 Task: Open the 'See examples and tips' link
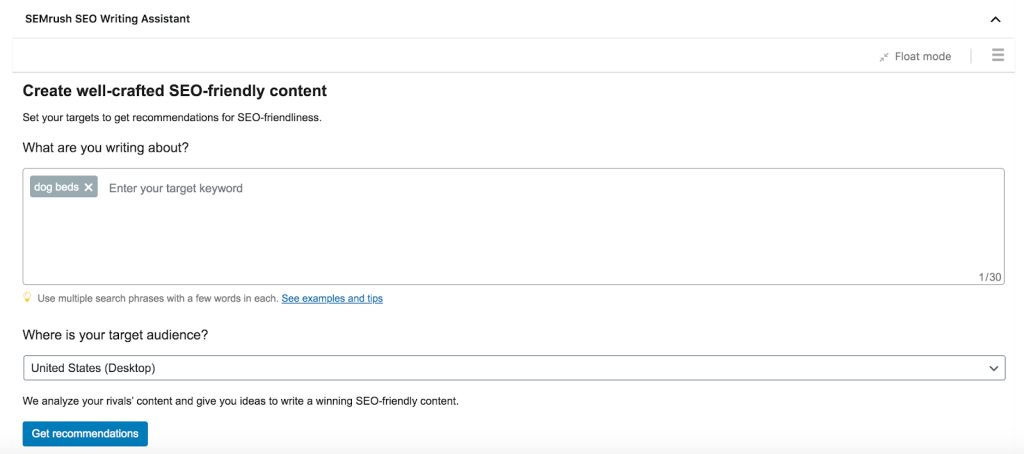click(332, 298)
